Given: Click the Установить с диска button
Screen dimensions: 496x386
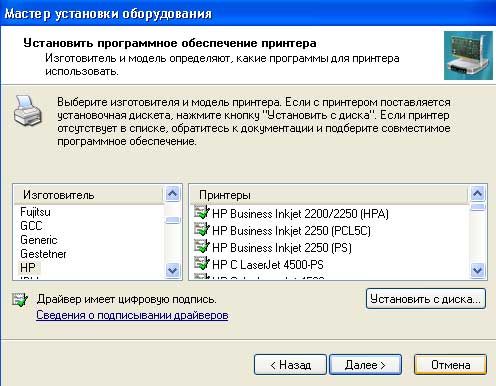Looking at the screenshot, I should coord(426,299).
